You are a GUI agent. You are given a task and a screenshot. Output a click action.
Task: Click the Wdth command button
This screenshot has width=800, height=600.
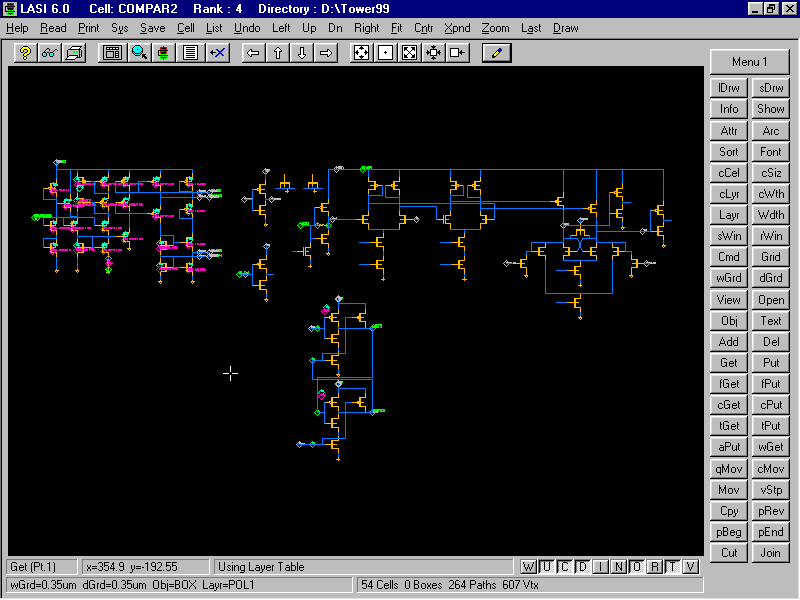[770, 215]
